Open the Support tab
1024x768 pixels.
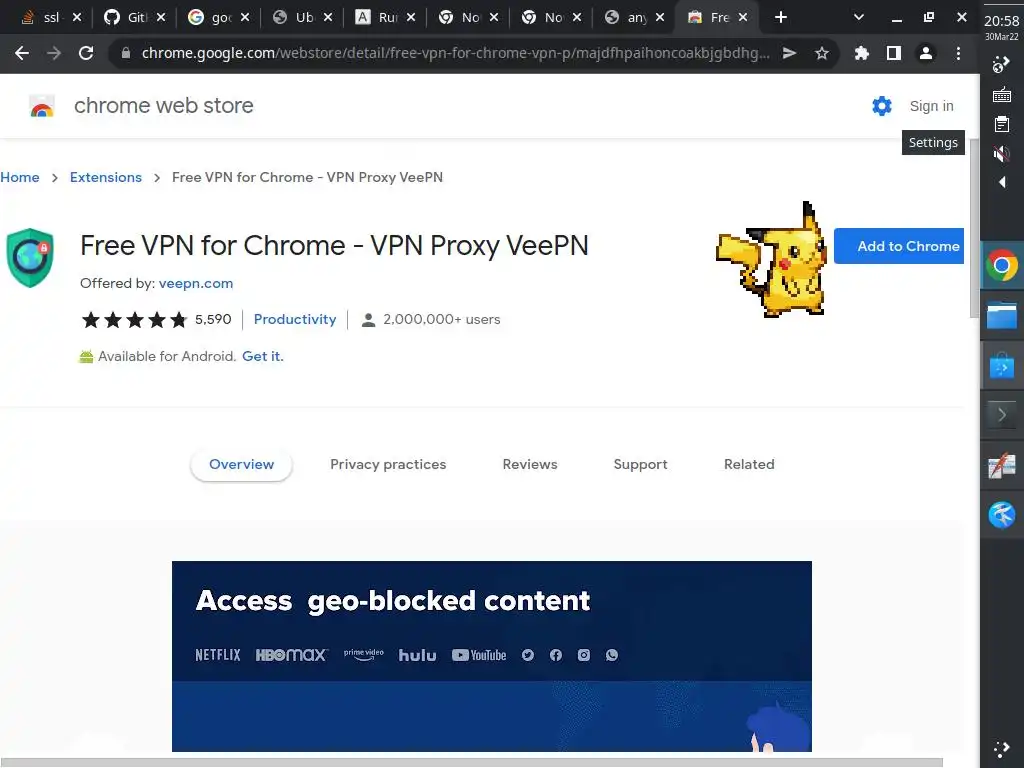(640, 464)
